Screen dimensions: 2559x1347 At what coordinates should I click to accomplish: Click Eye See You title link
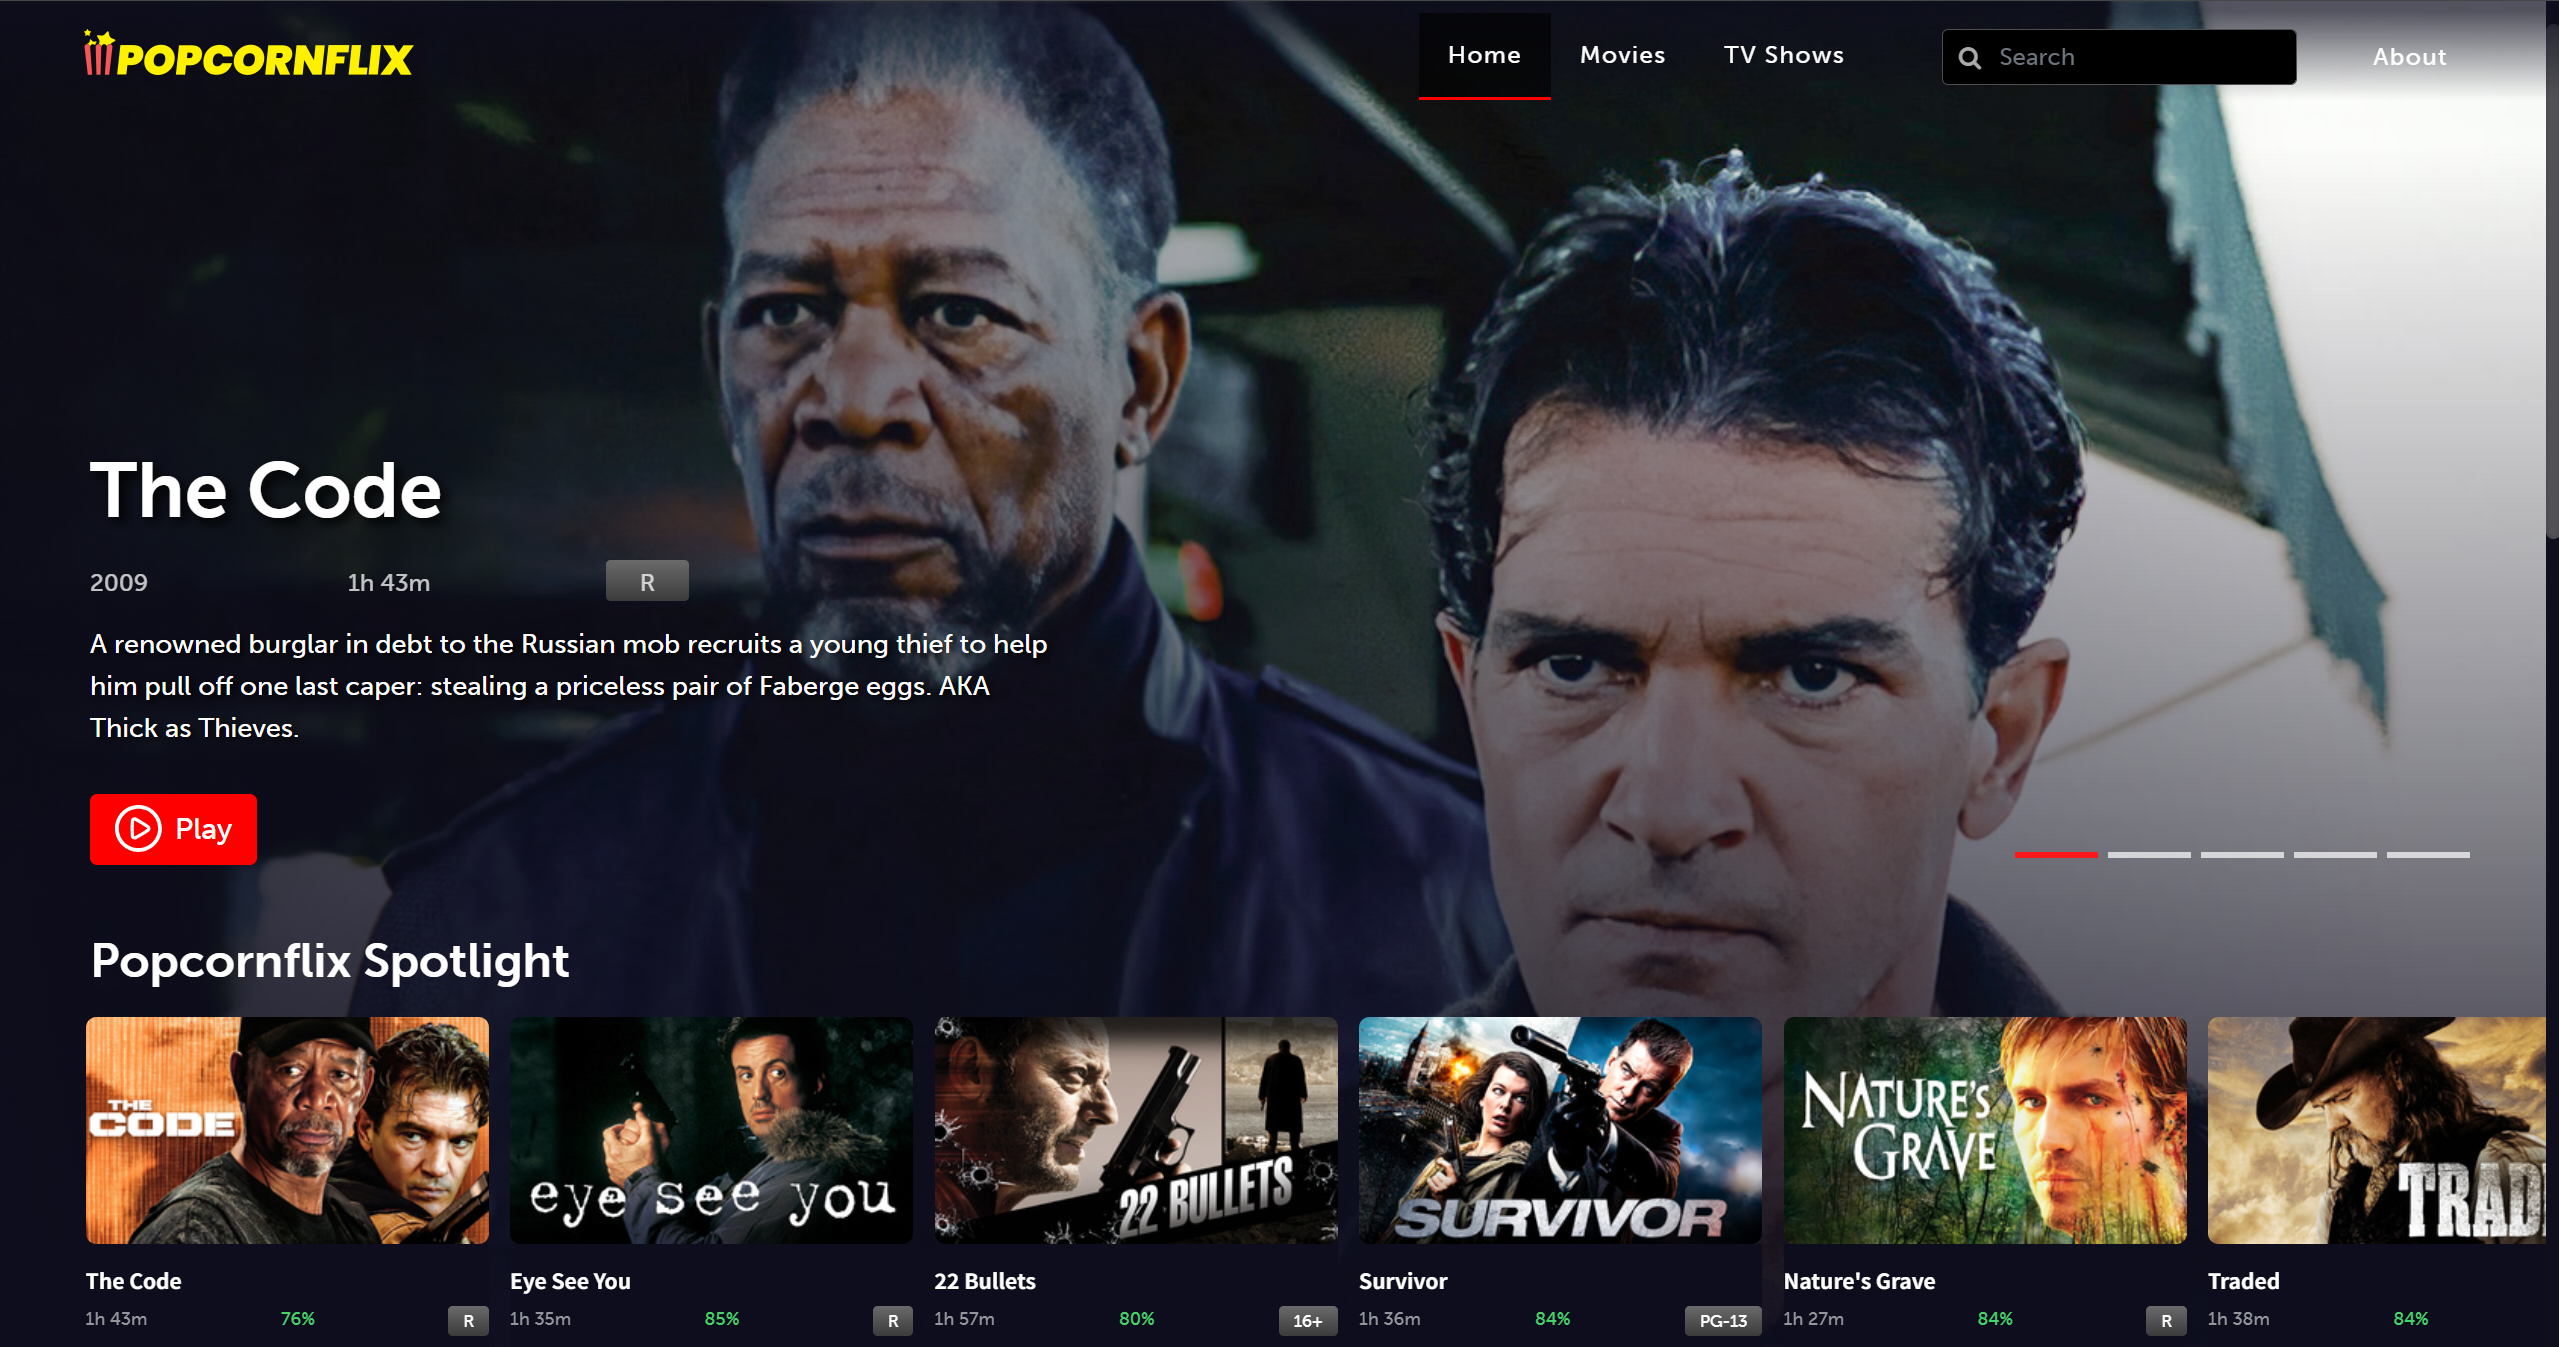pos(570,1281)
